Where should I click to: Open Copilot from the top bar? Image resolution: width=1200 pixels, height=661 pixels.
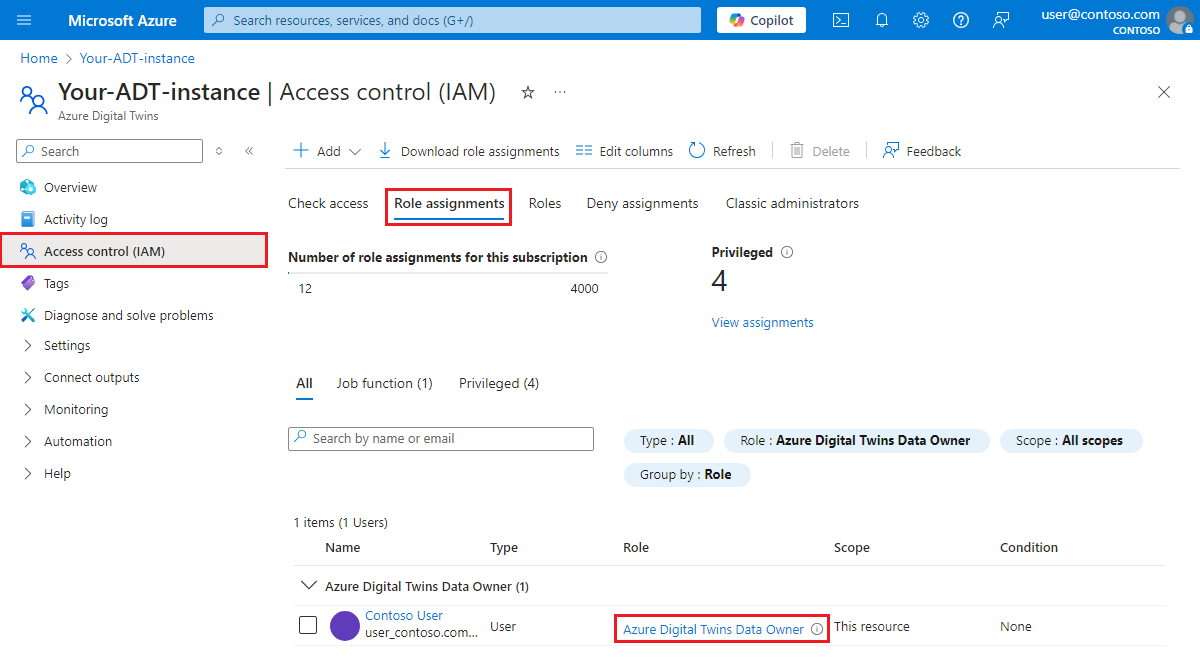760,19
